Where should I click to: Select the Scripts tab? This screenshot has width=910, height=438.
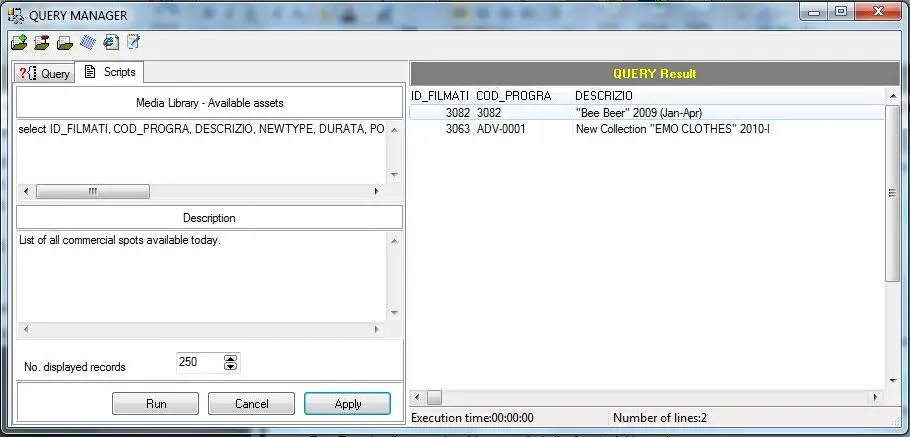pos(110,73)
